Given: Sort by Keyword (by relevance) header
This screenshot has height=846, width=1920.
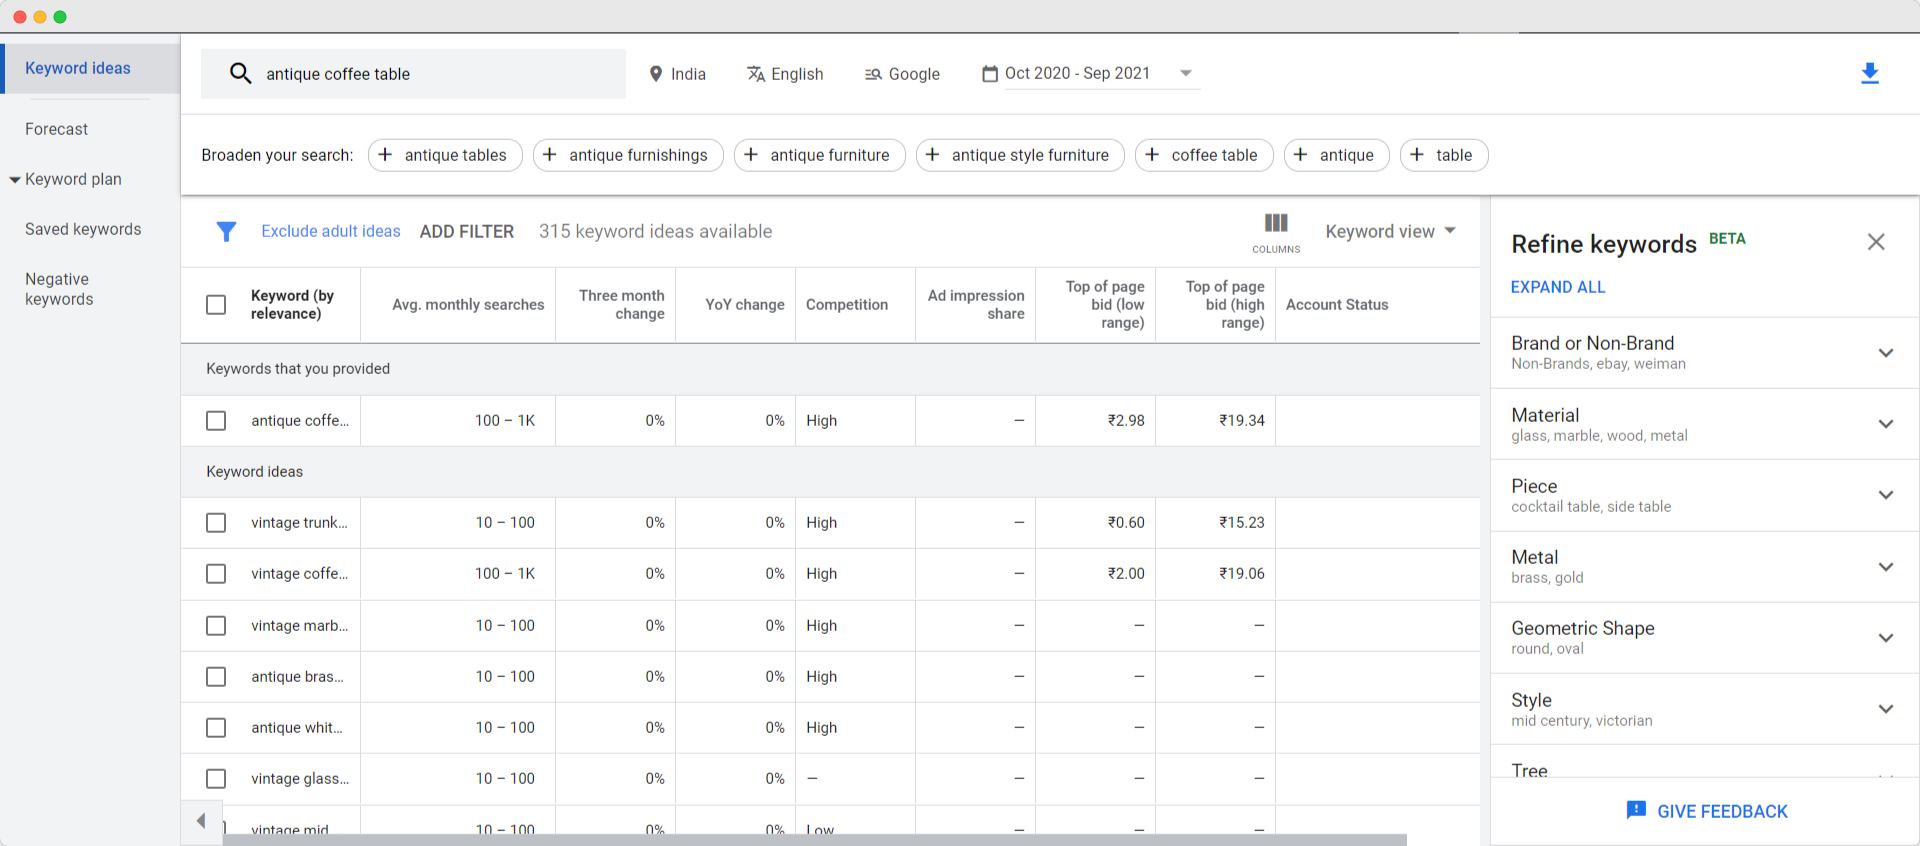Looking at the screenshot, I should (292, 305).
